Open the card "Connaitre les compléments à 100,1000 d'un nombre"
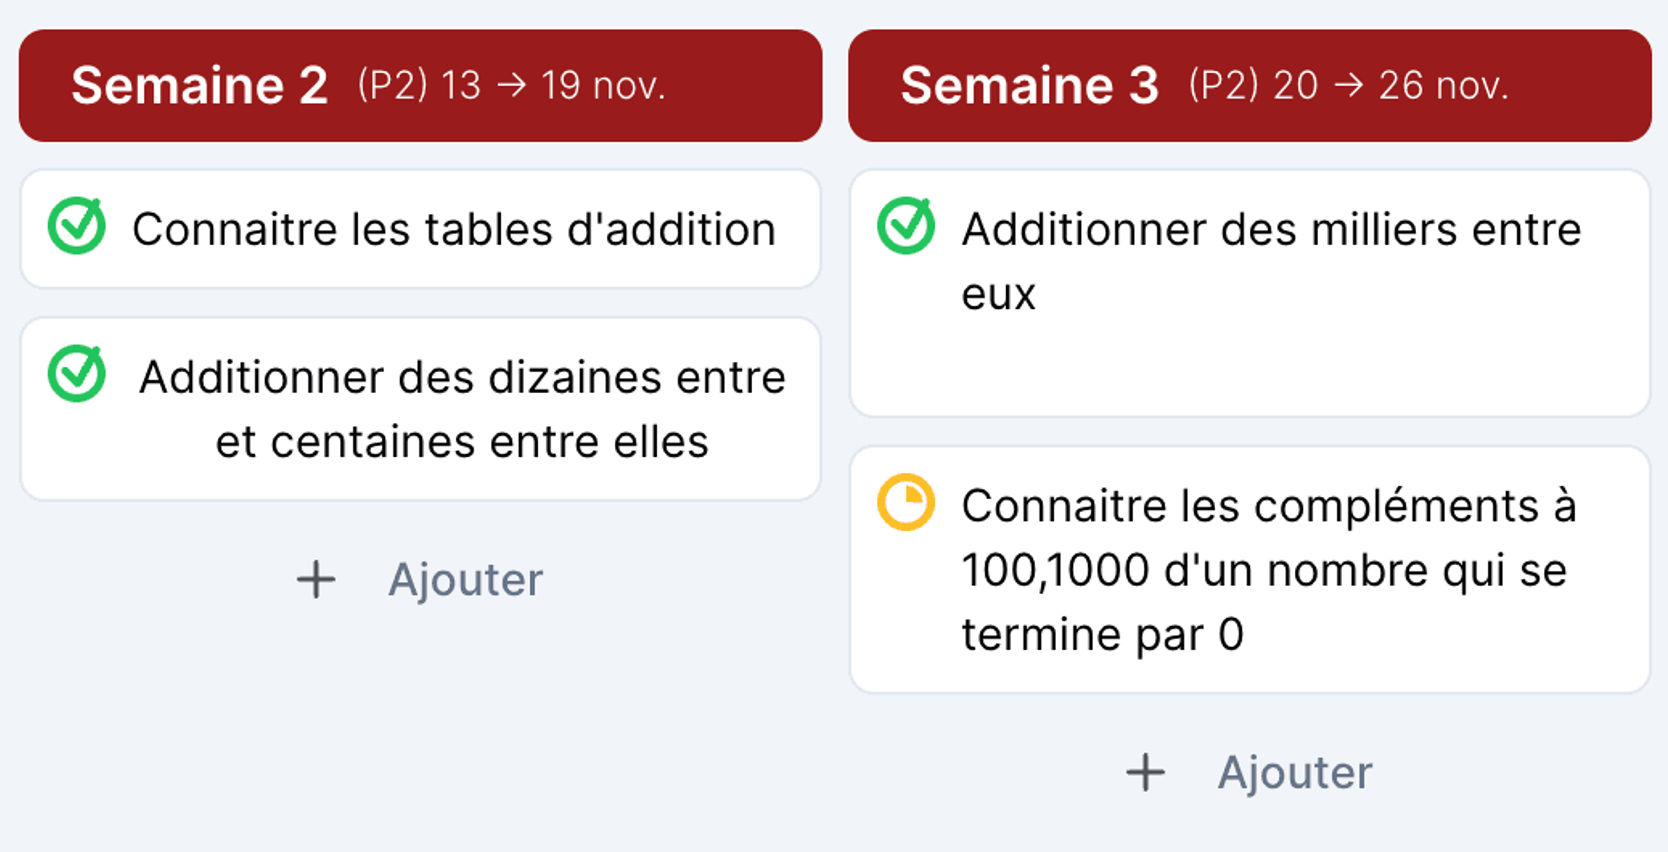 pos(1250,568)
